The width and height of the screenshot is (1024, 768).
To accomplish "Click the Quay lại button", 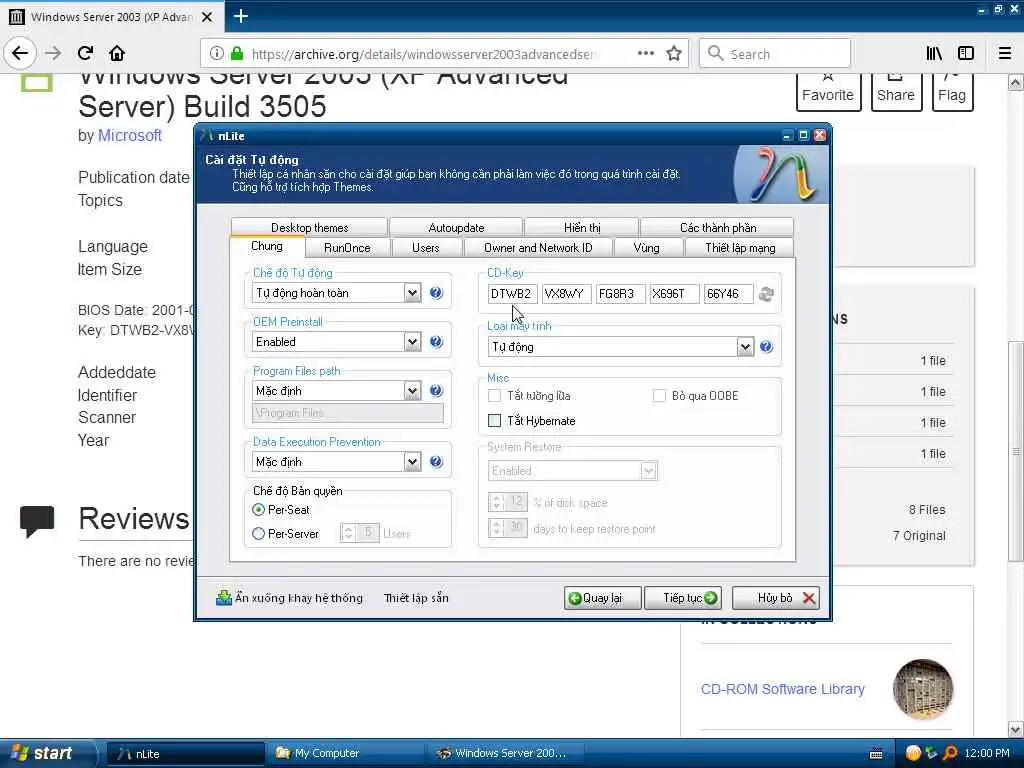I will [602, 598].
